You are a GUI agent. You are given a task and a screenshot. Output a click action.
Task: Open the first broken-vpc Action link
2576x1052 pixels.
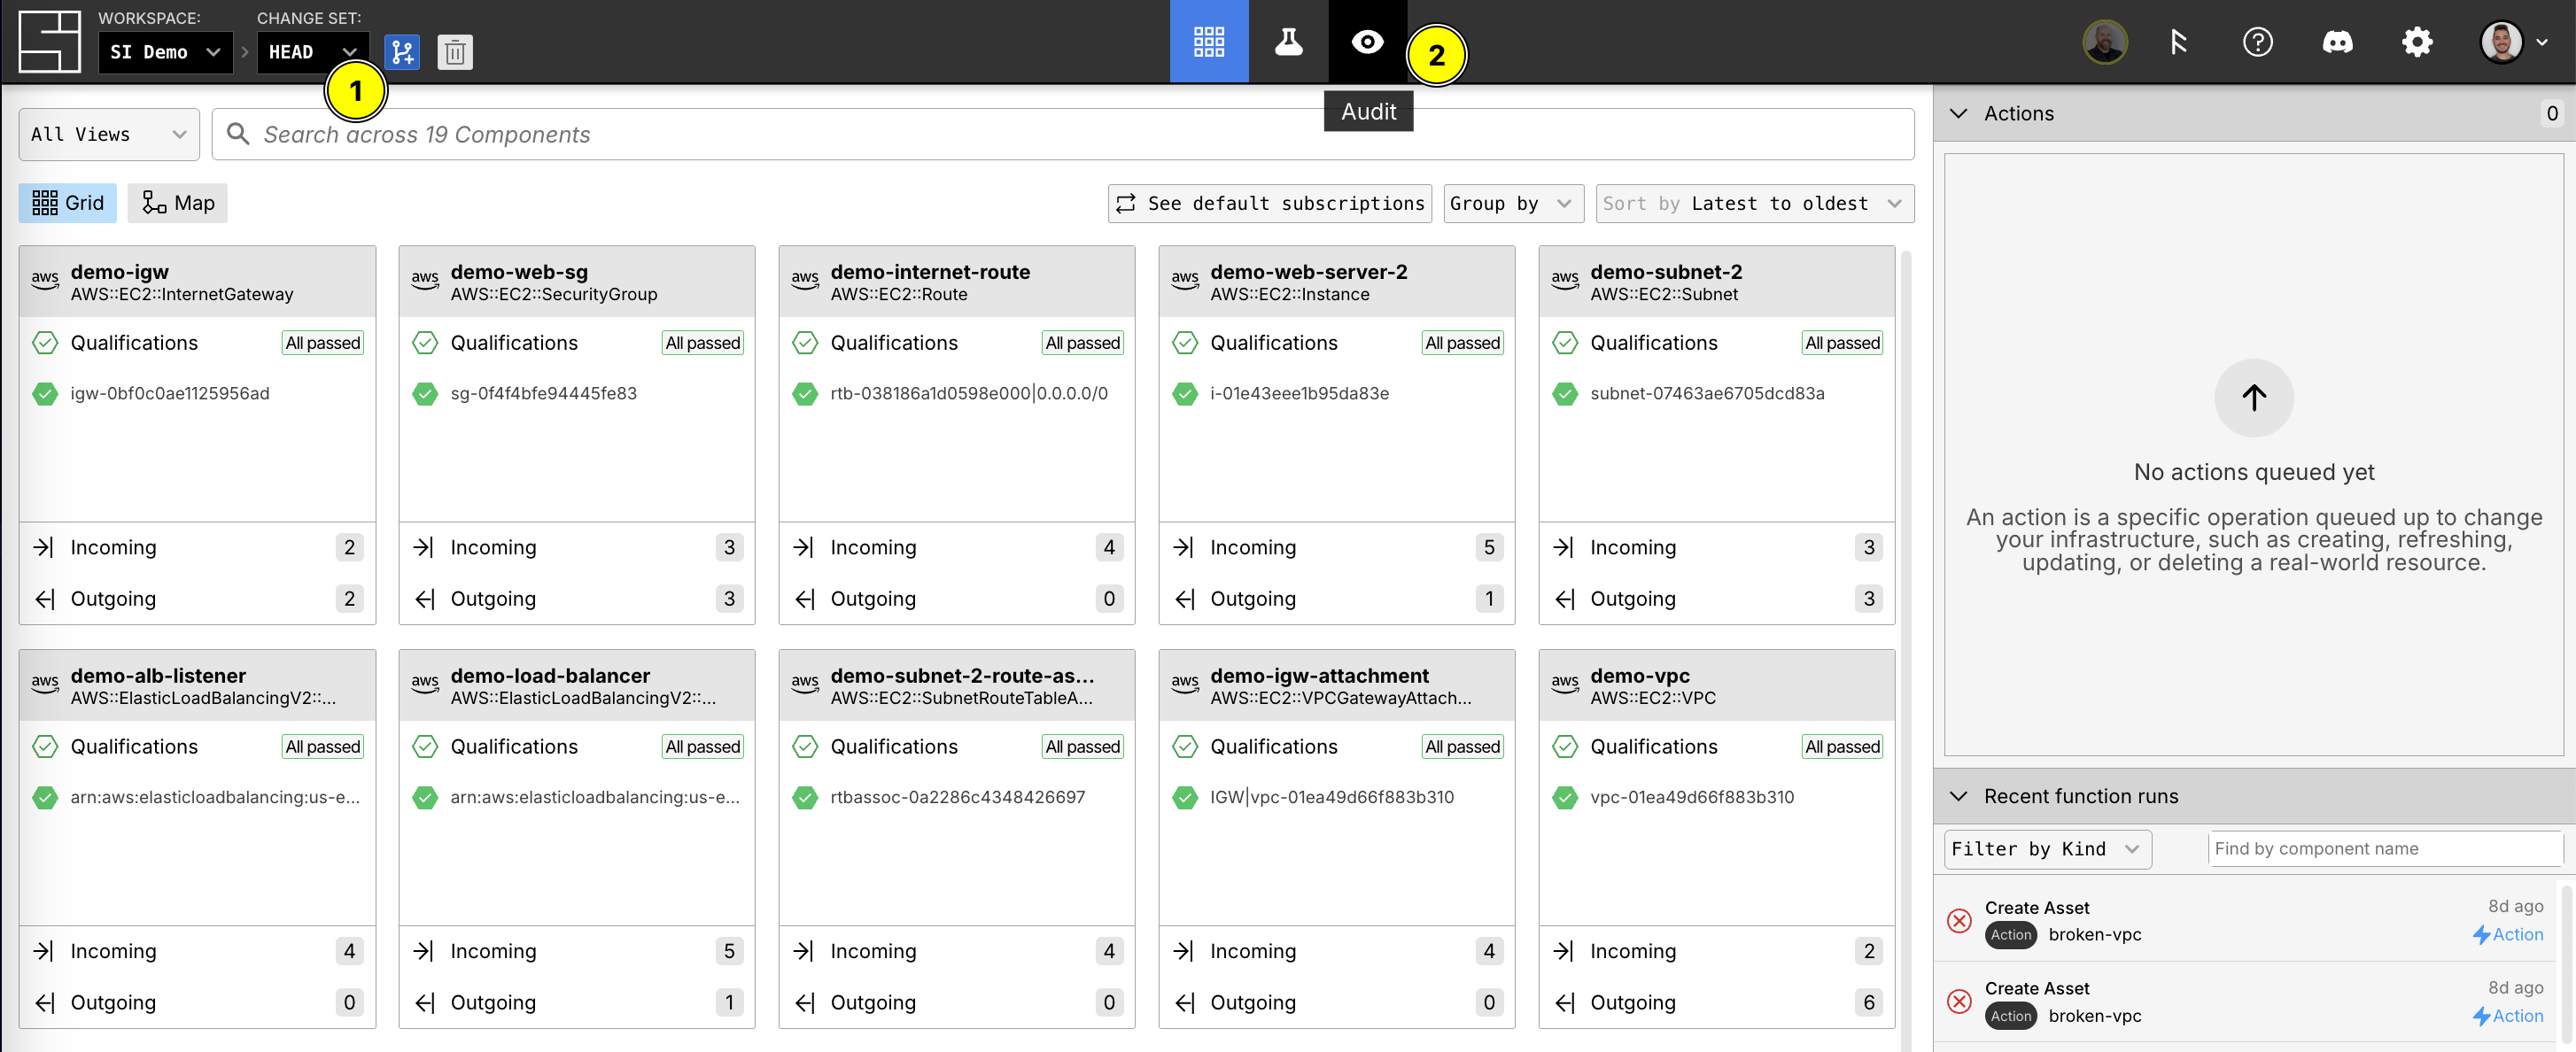pyautogui.click(x=2508, y=934)
